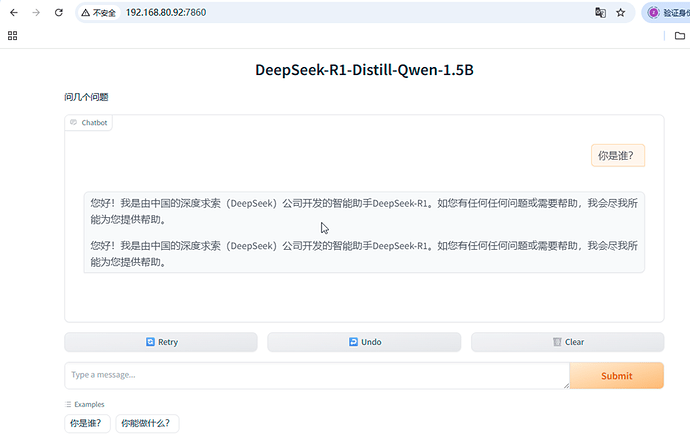Clear the chat with Clear button

pyautogui.click(x=568, y=342)
